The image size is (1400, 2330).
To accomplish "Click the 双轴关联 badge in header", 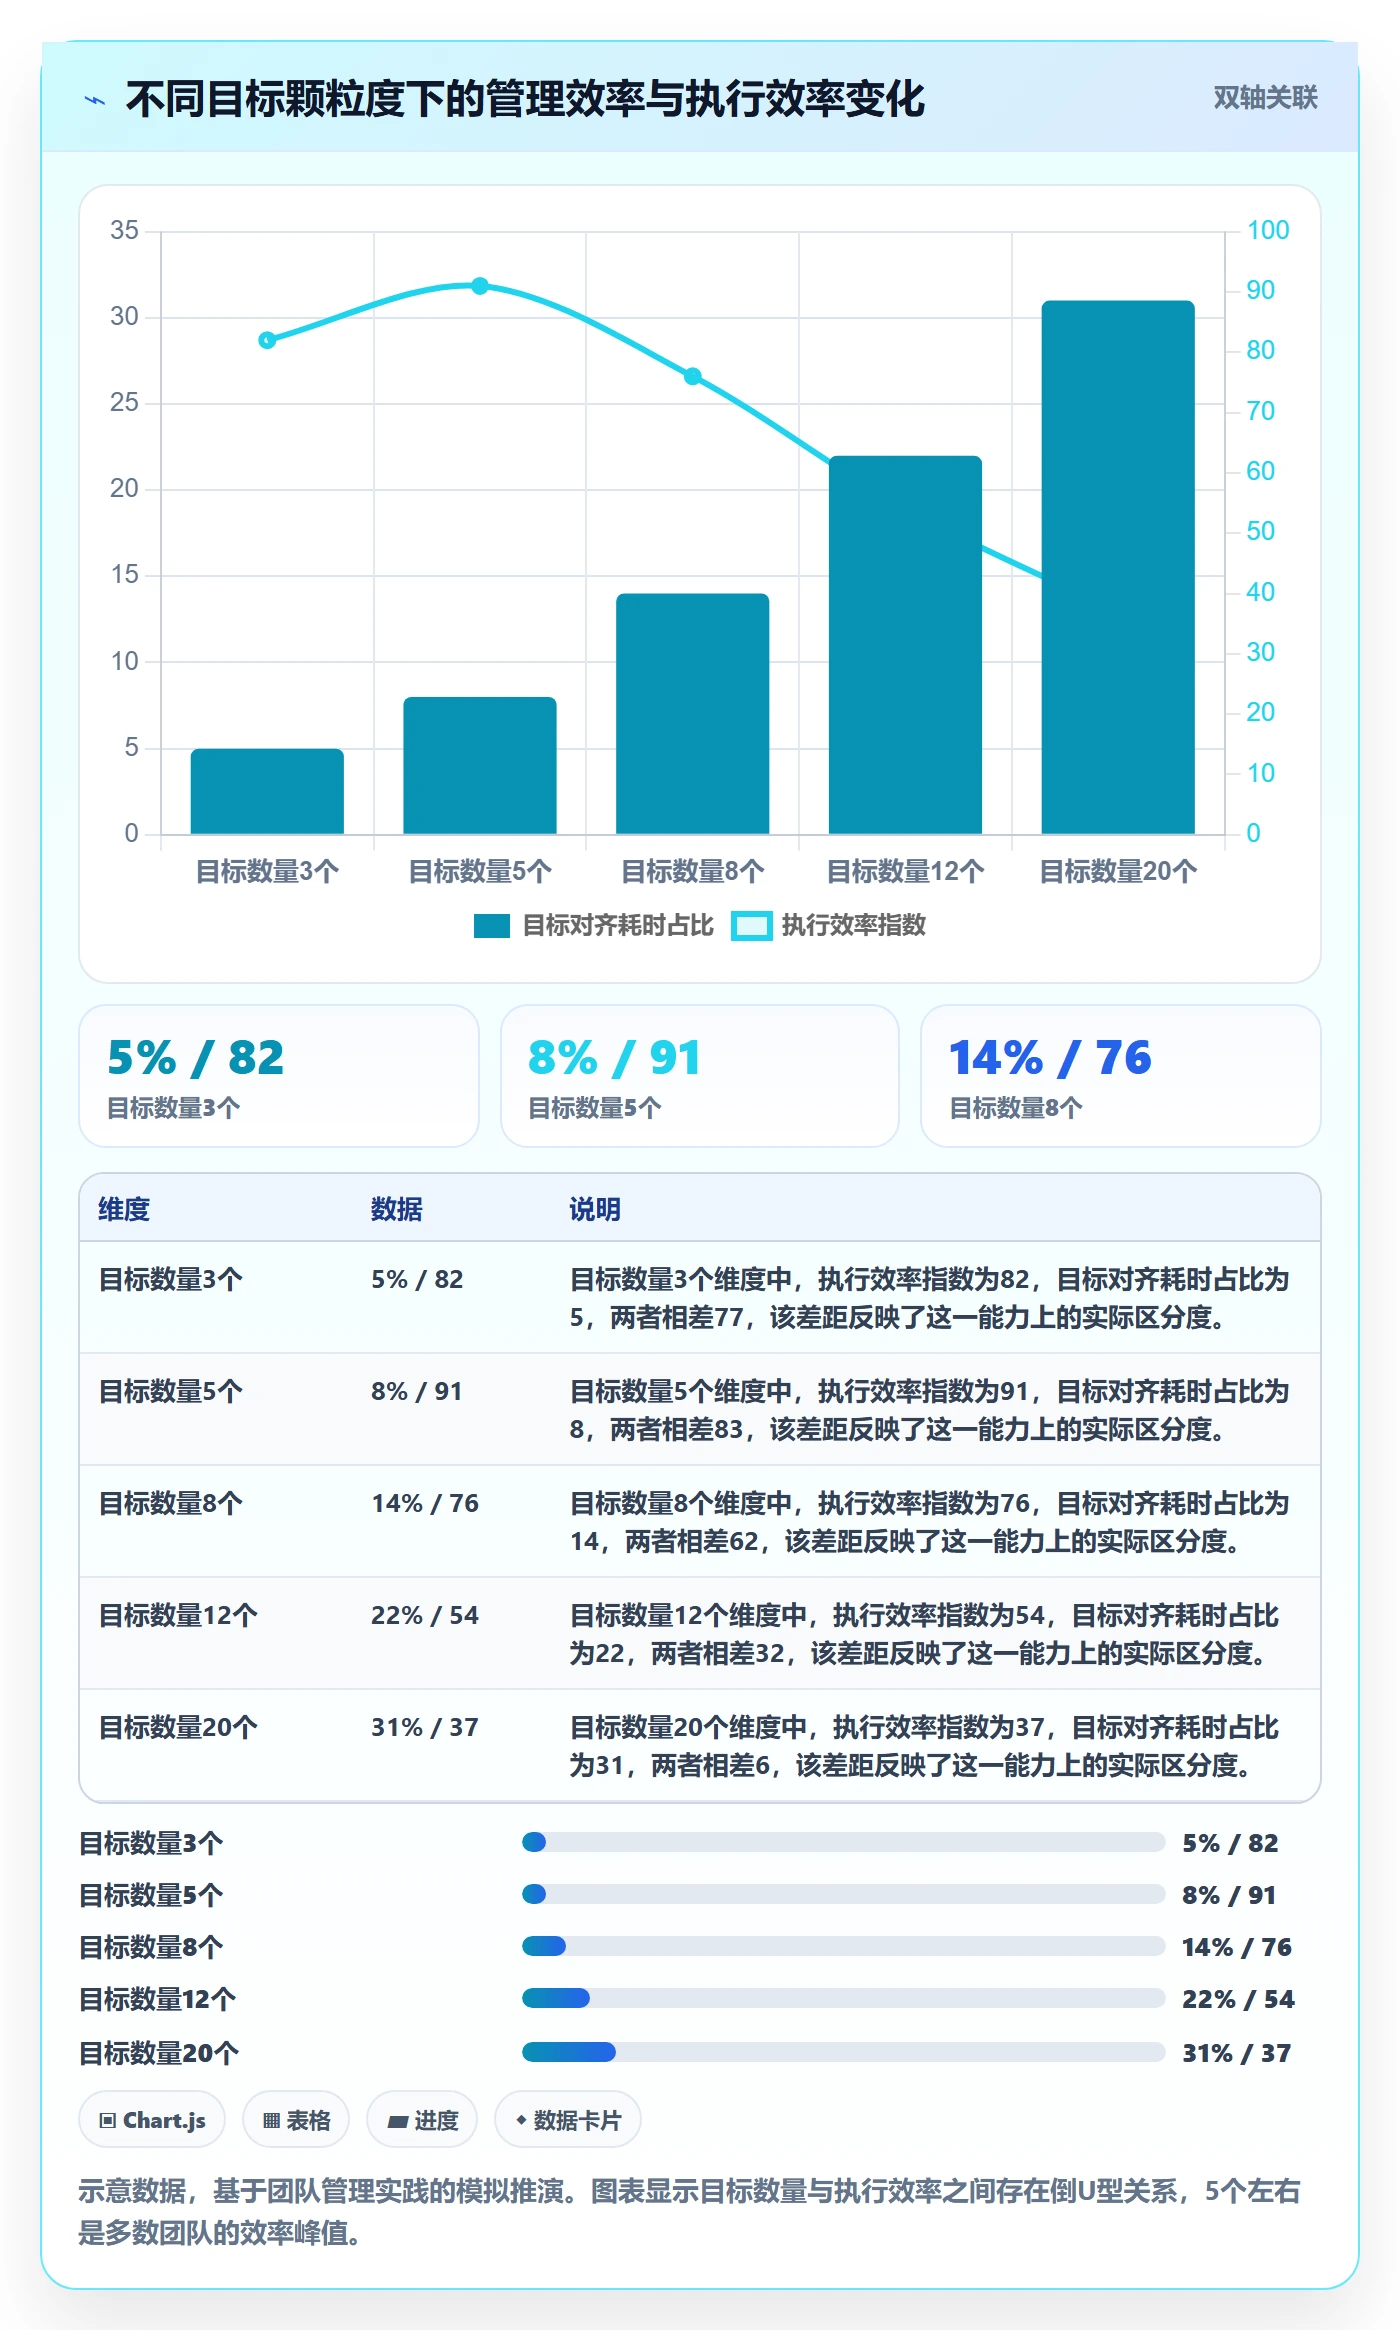I will point(1265,97).
